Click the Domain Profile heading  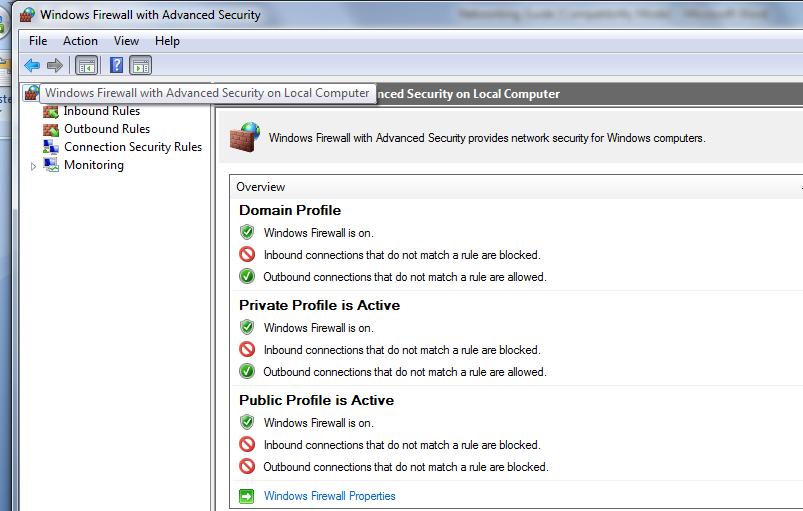pos(290,210)
